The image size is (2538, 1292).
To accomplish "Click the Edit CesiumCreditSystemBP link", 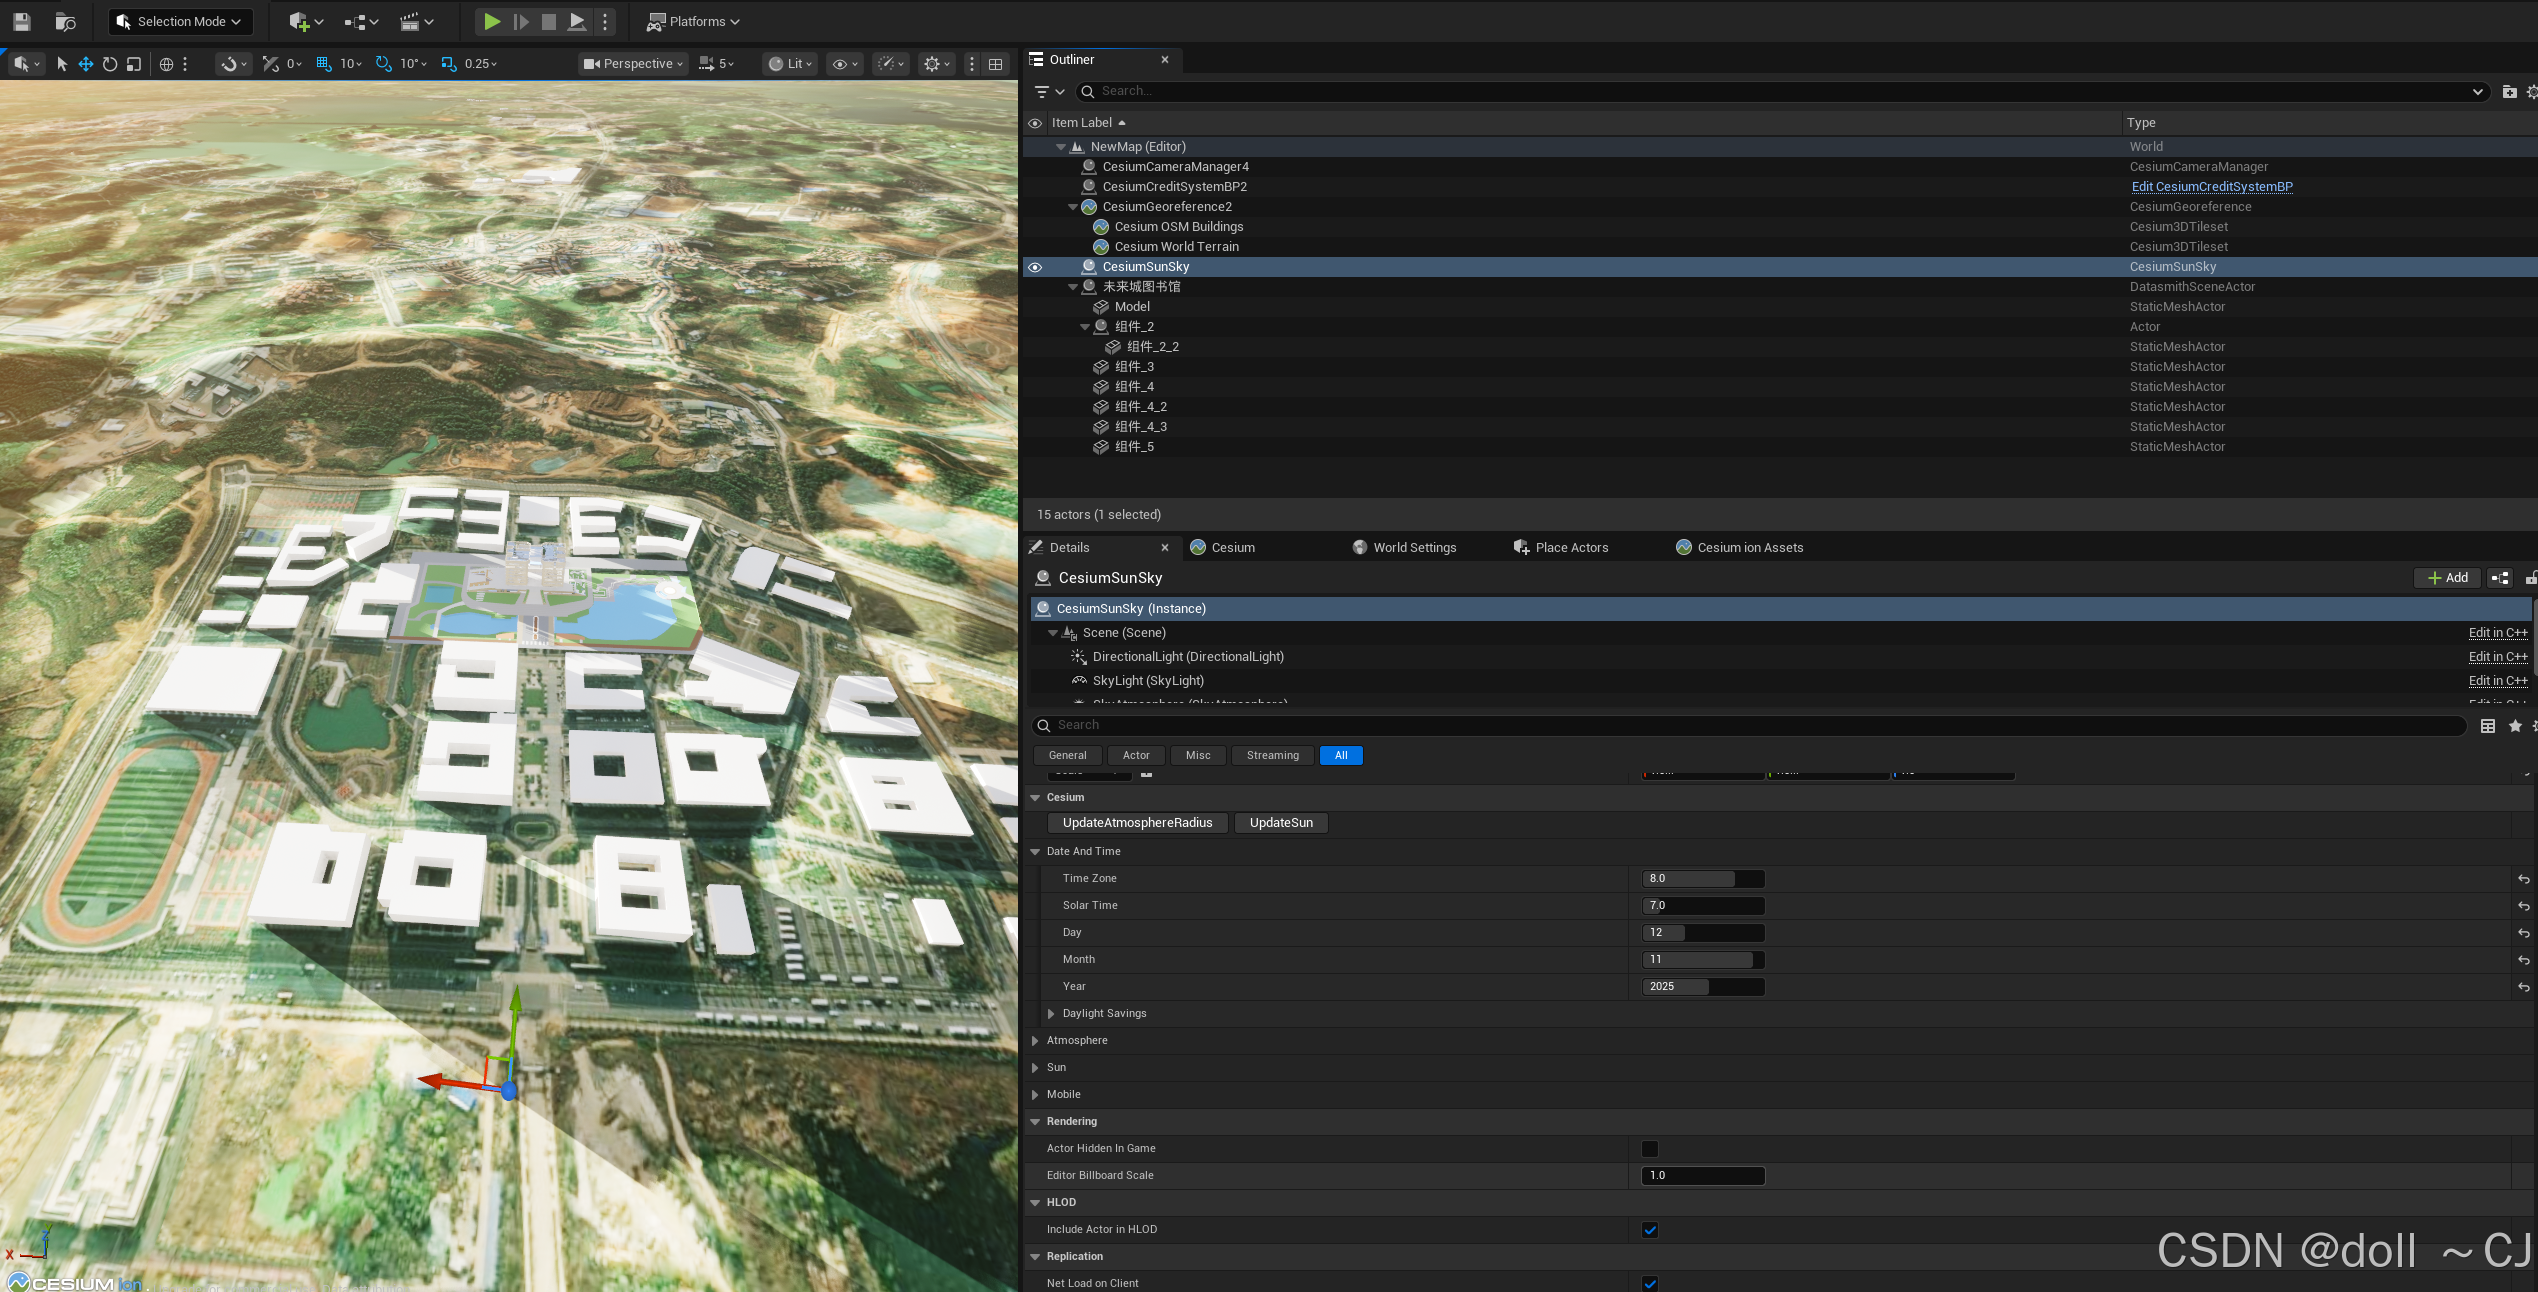I will click(x=2211, y=186).
